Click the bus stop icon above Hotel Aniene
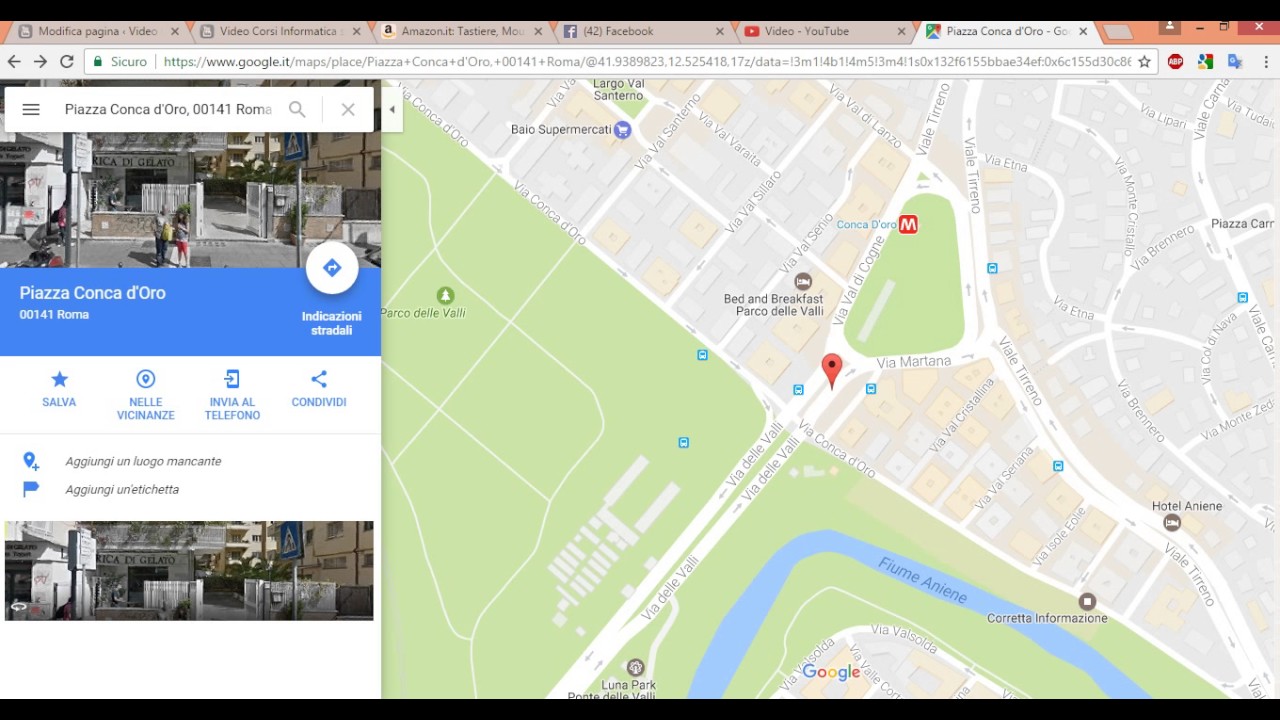The image size is (1280, 720). pos(1058,466)
